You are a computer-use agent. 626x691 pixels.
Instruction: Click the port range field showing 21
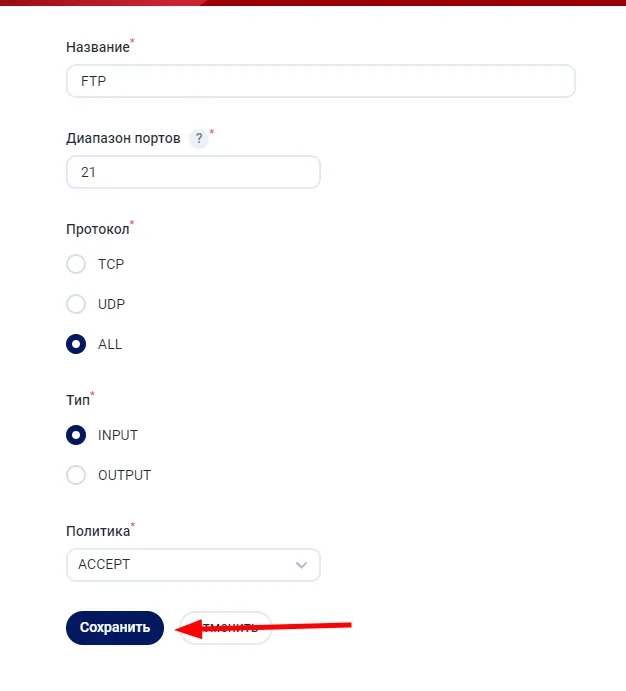point(193,172)
